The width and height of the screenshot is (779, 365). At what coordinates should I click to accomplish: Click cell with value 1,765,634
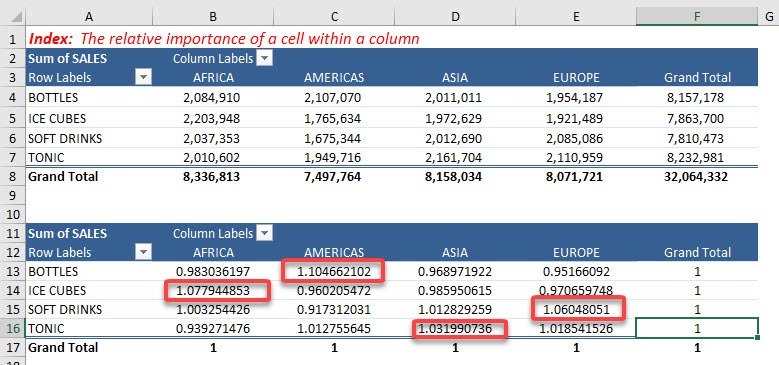pyautogui.click(x=332, y=119)
